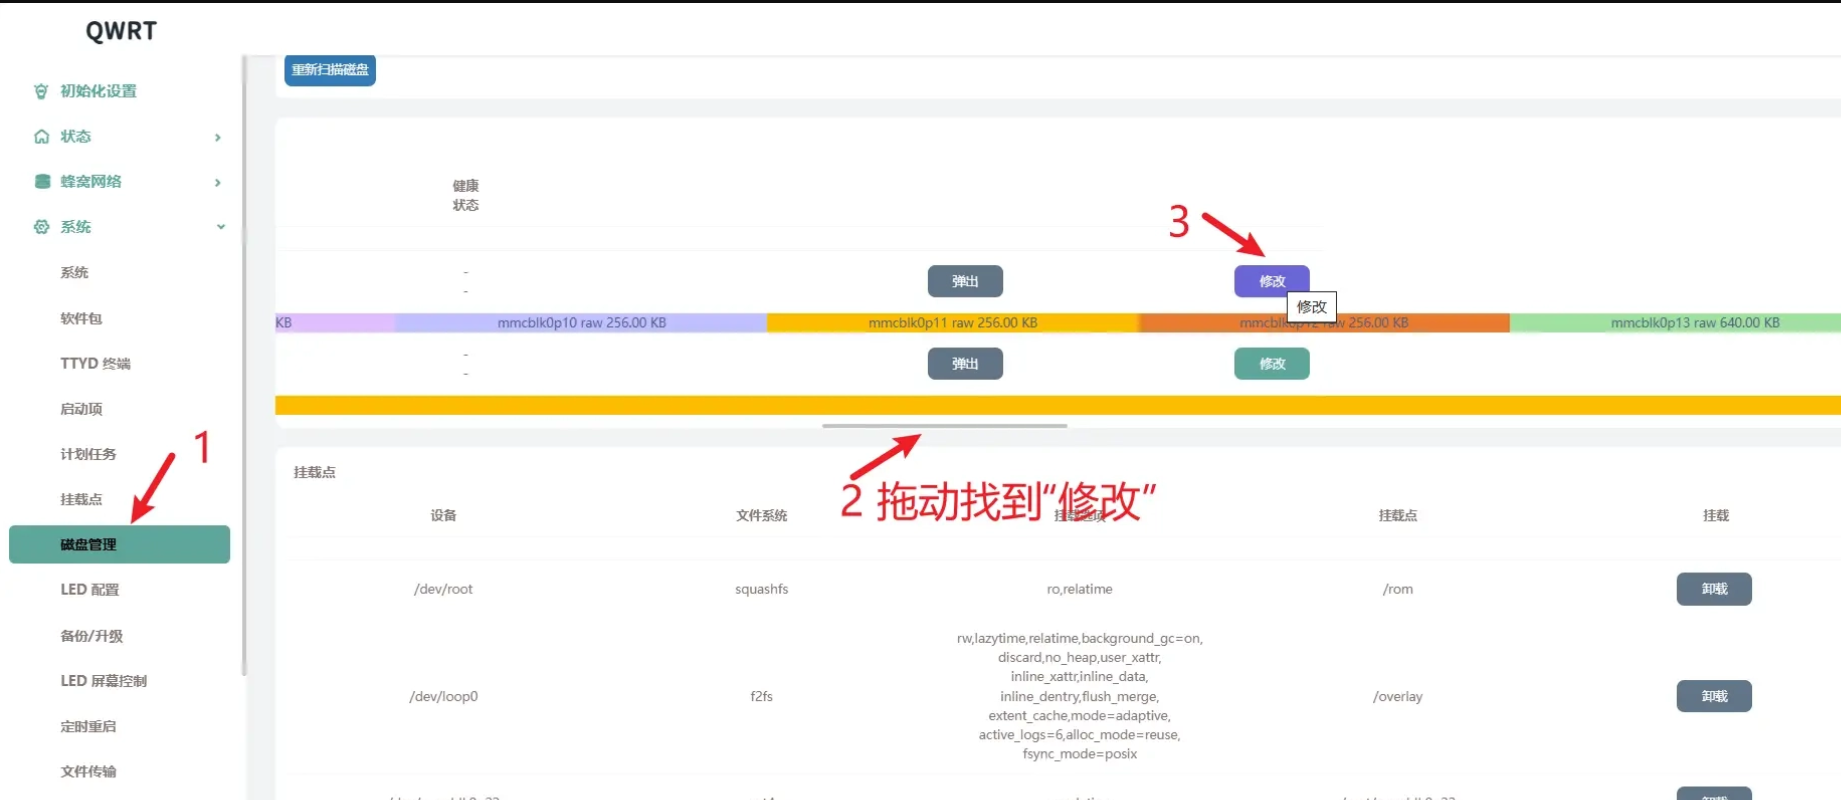Click the 初始化设置 icon in sidebar
Viewport: 1841px width, 800px height.
(41, 91)
